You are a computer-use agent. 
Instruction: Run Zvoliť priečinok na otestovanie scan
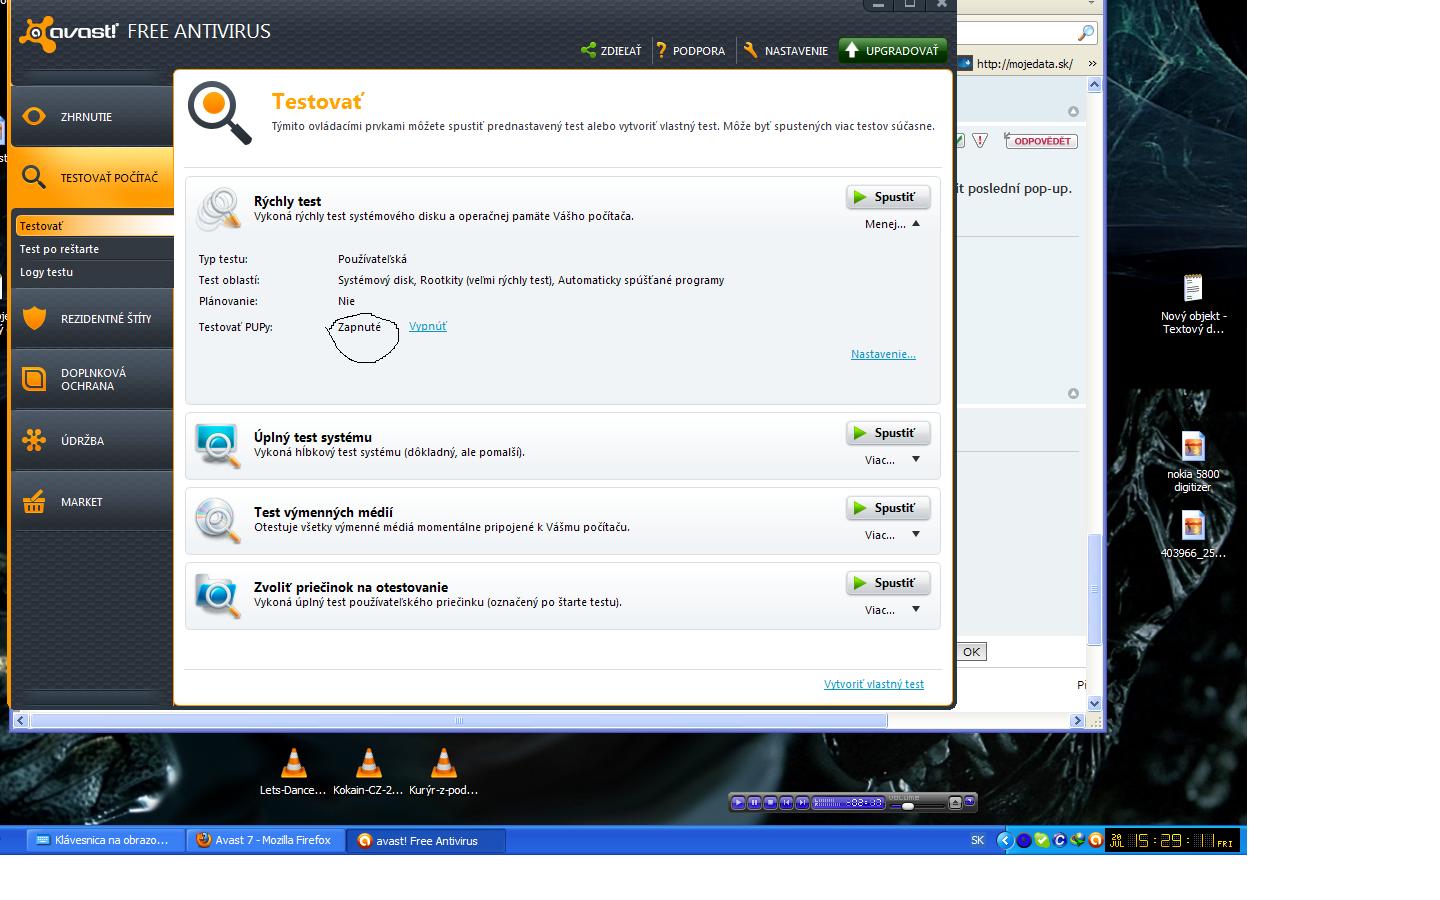point(888,583)
